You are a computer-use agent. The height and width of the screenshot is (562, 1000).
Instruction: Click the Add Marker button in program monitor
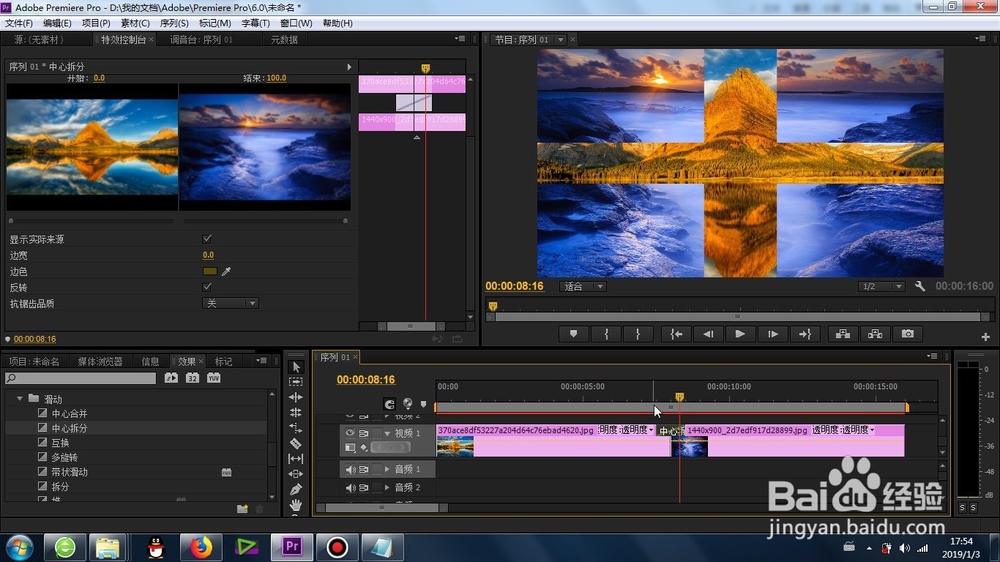pos(573,334)
